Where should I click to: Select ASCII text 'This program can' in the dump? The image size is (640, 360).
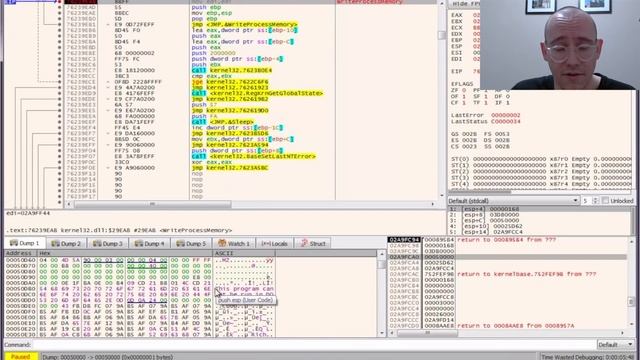[244, 289]
